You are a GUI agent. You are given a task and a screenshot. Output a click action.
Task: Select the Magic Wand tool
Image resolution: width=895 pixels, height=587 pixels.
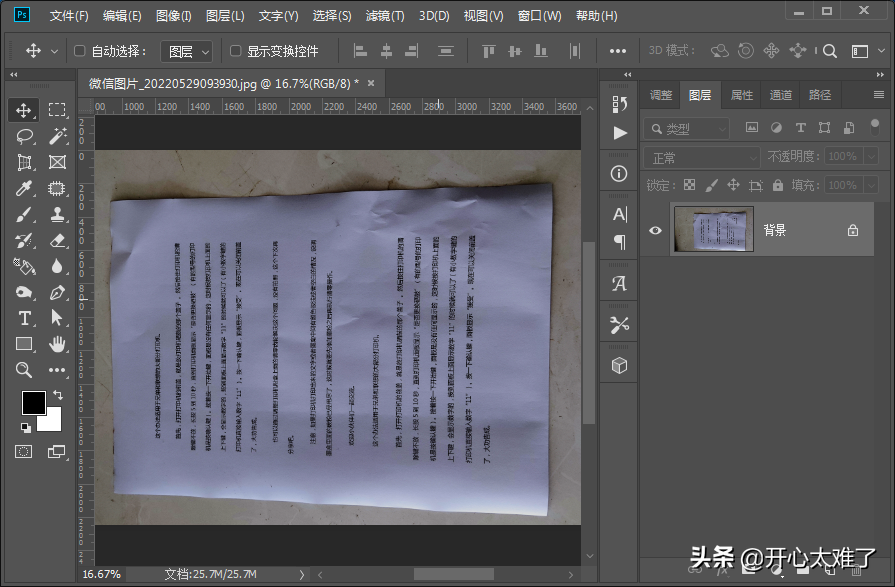click(57, 136)
